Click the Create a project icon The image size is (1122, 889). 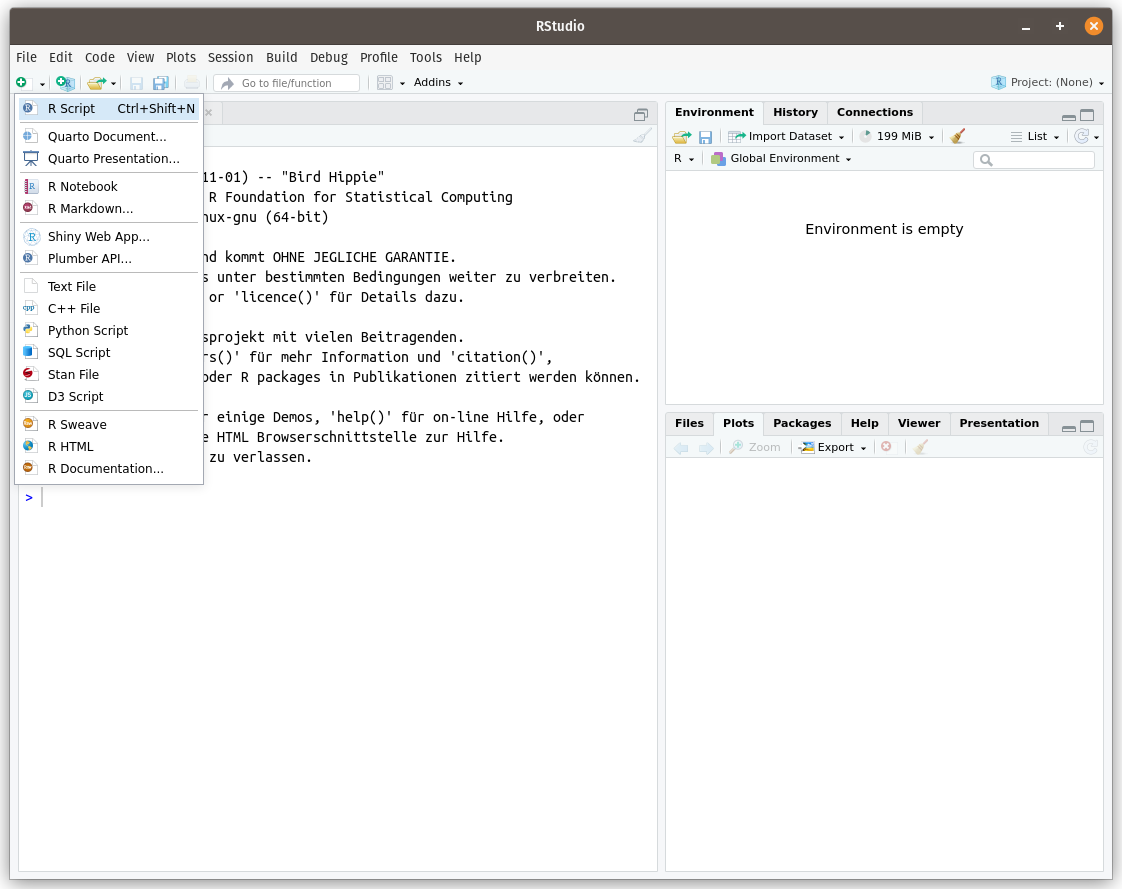tap(64, 83)
